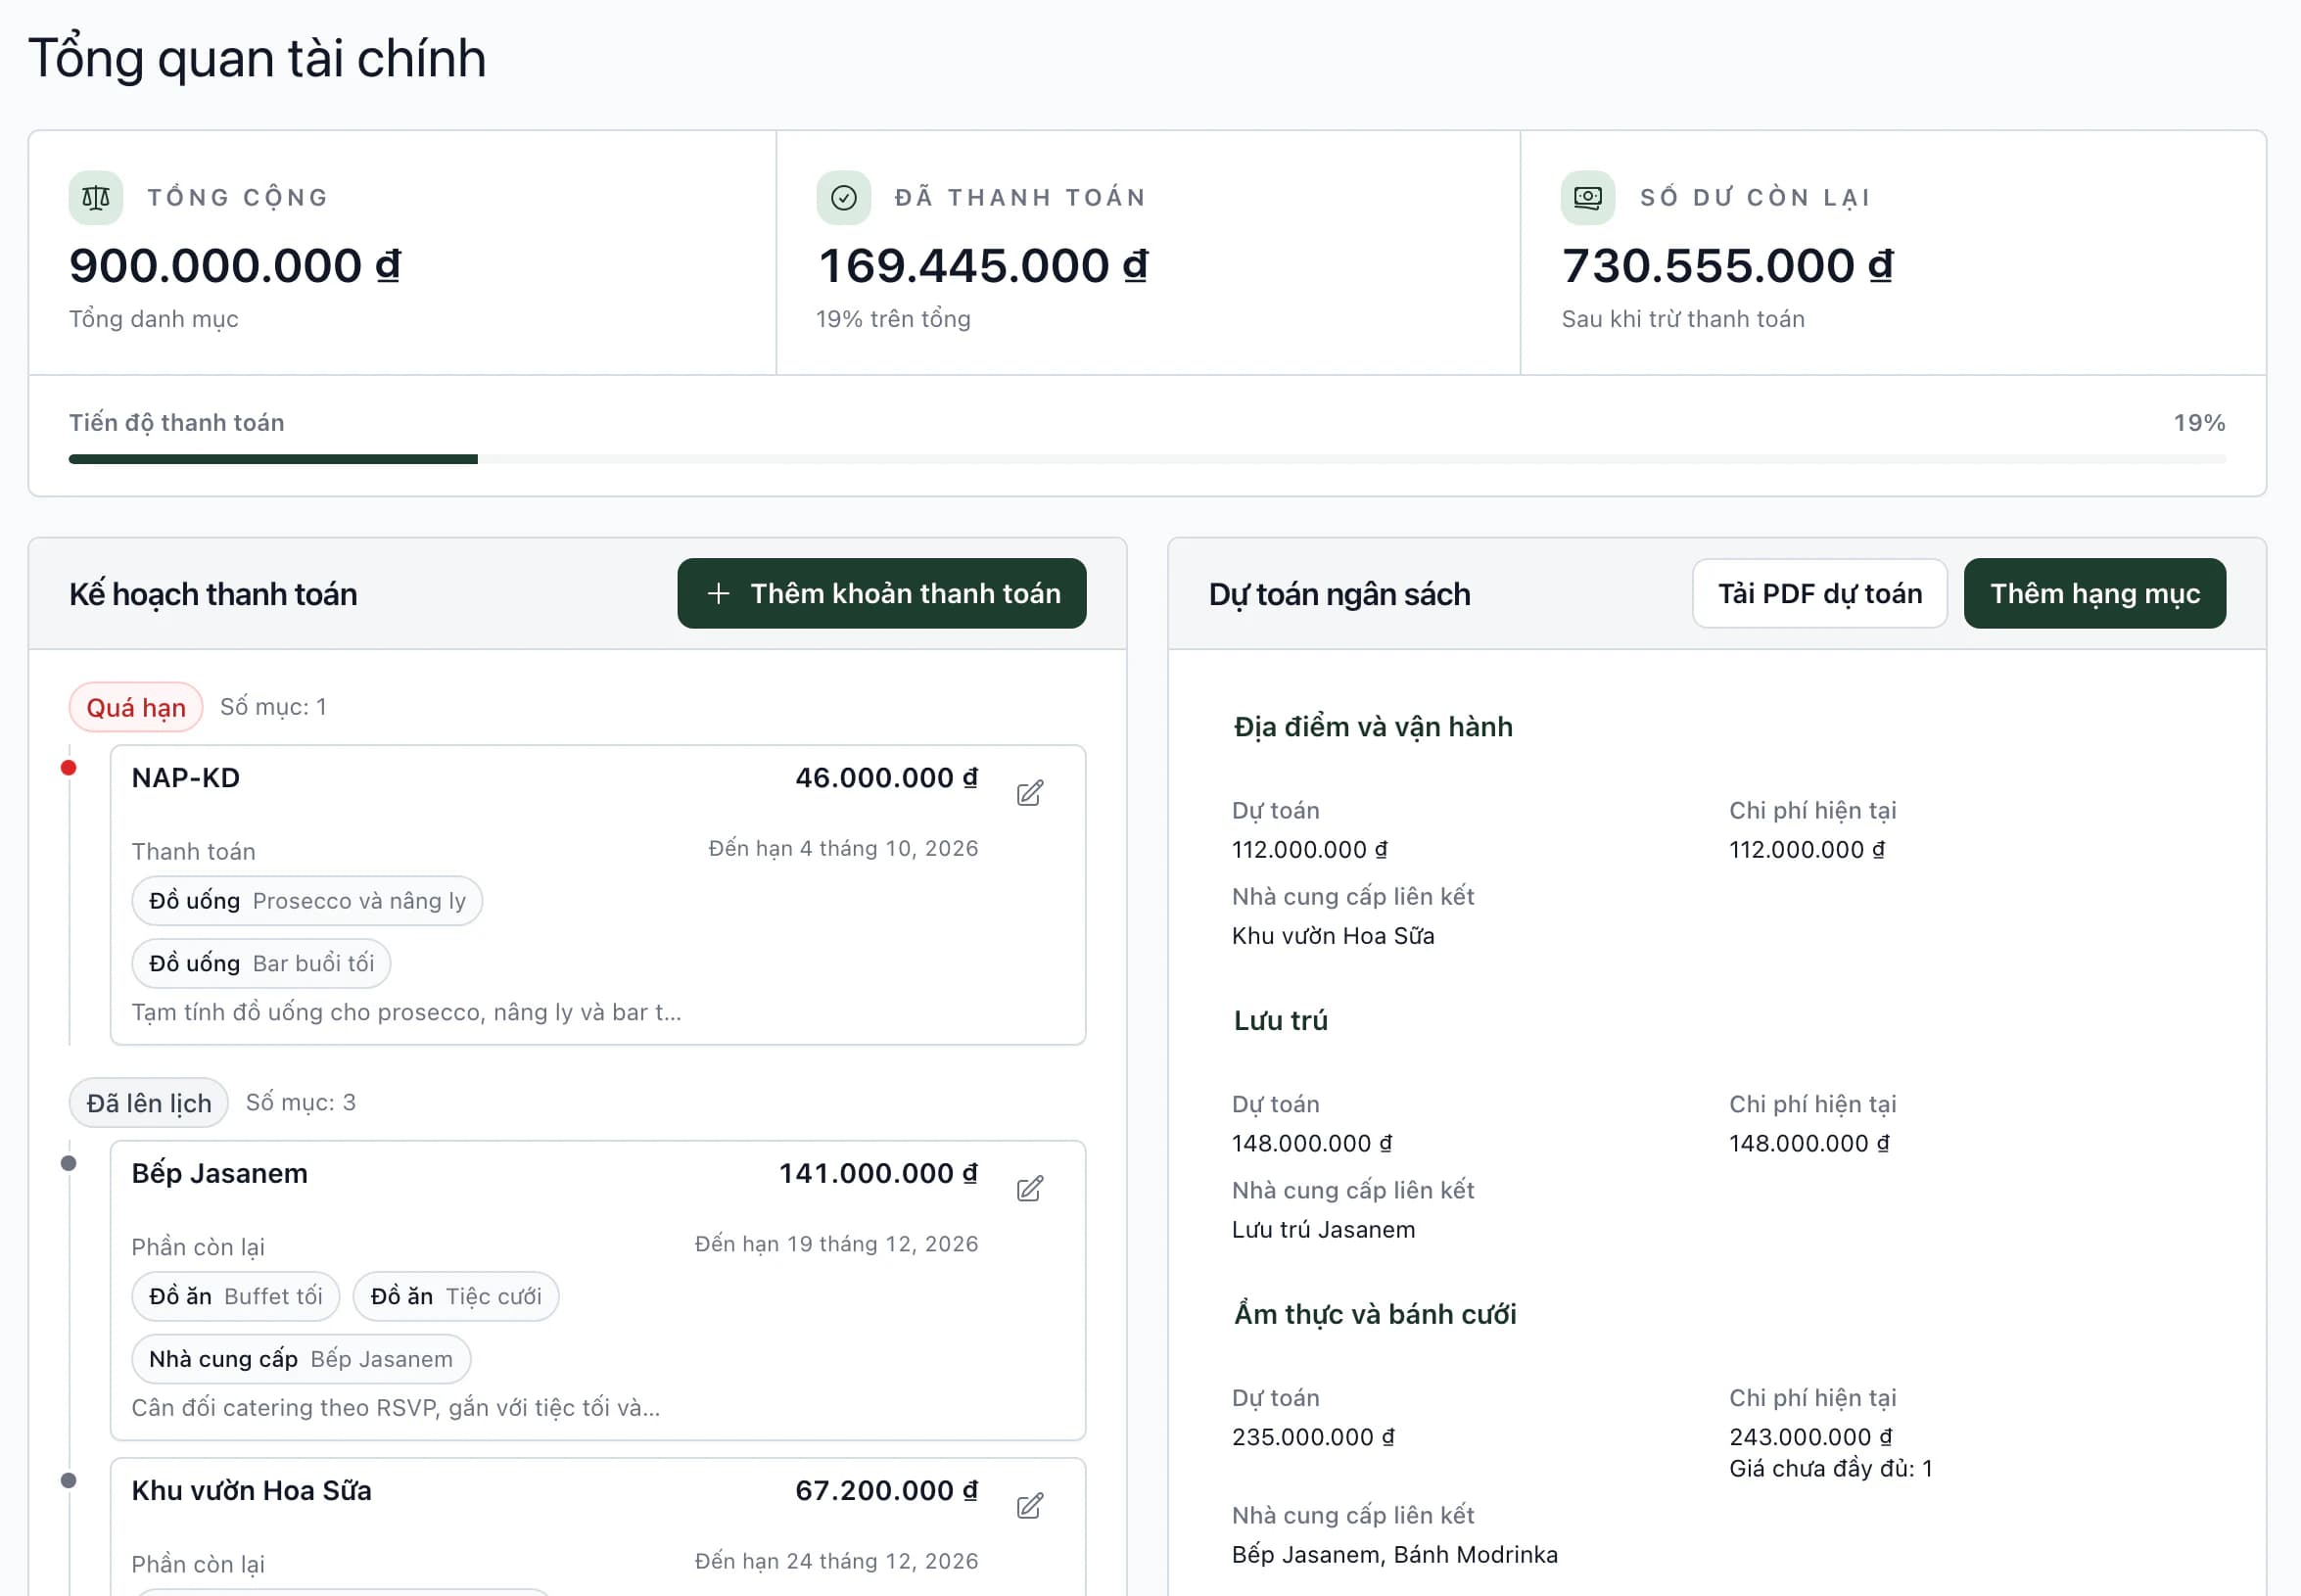This screenshot has width=2301, height=1596.
Task: Click the Lưu trú budget heading
Action: click(1280, 1021)
